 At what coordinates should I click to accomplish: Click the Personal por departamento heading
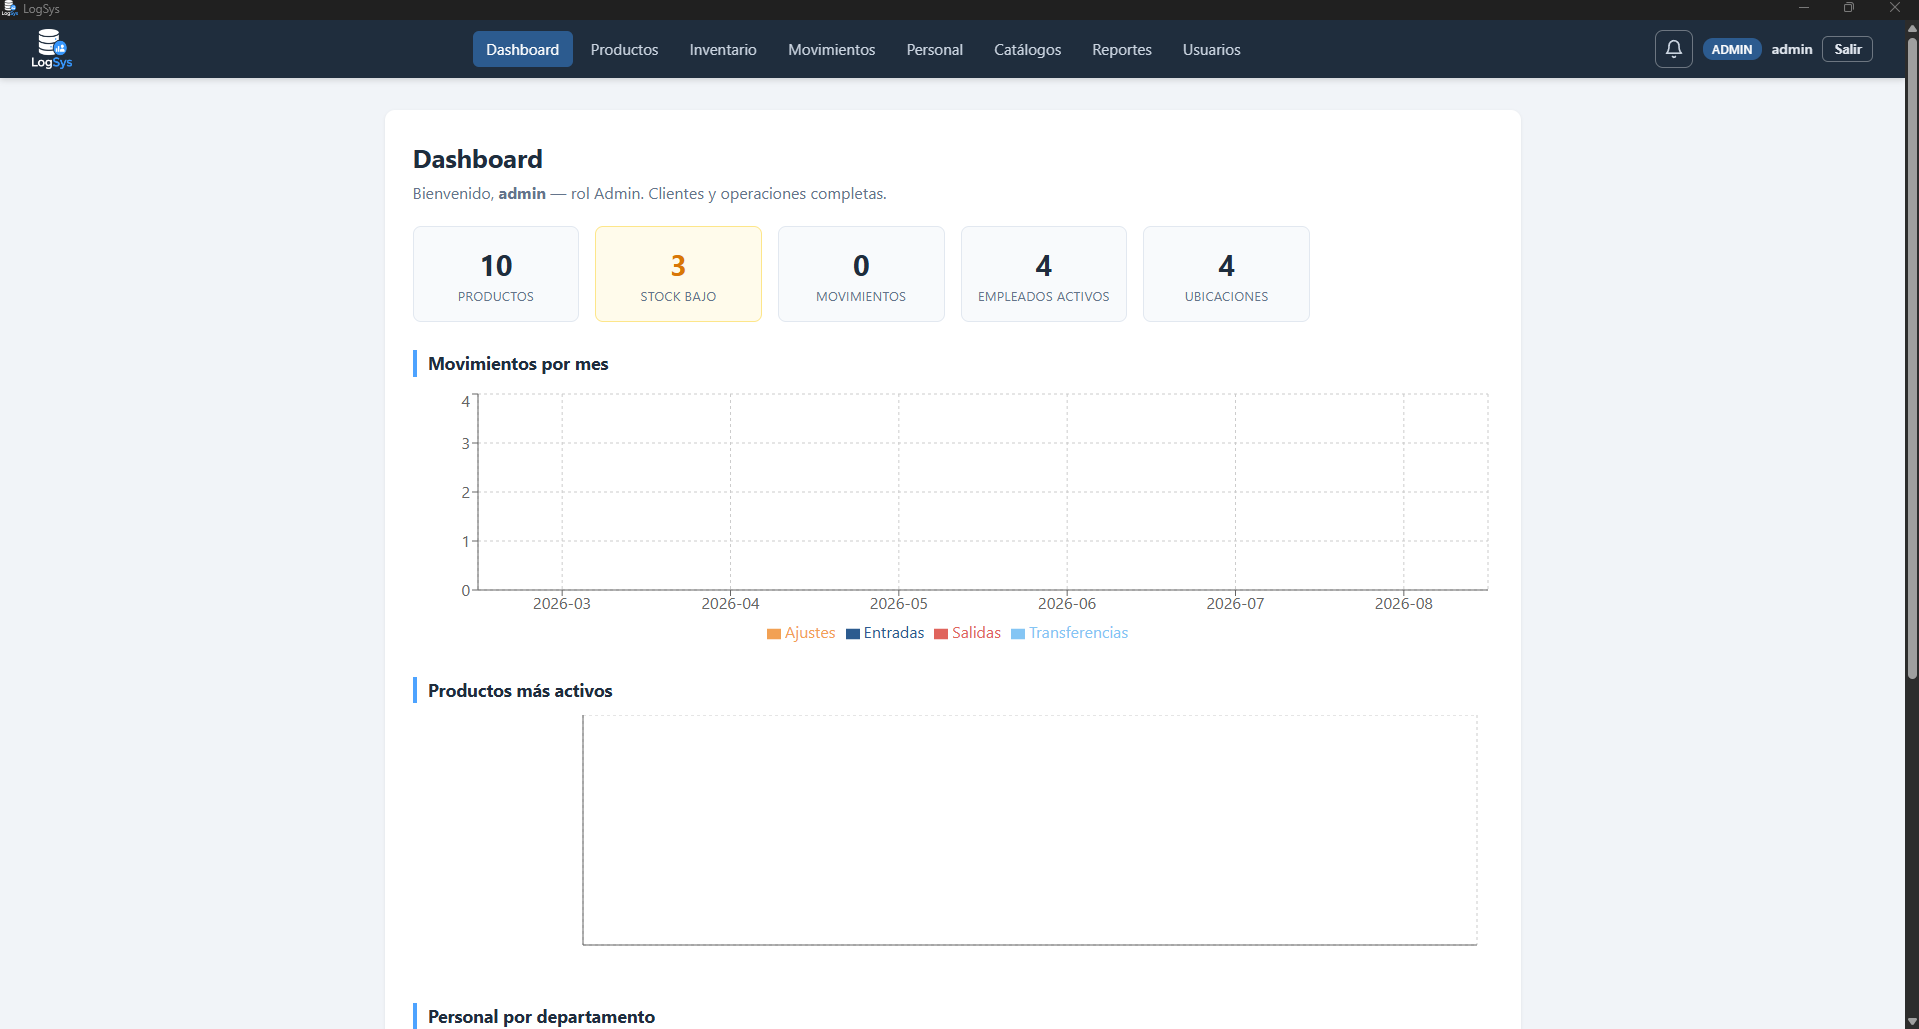pos(541,1017)
